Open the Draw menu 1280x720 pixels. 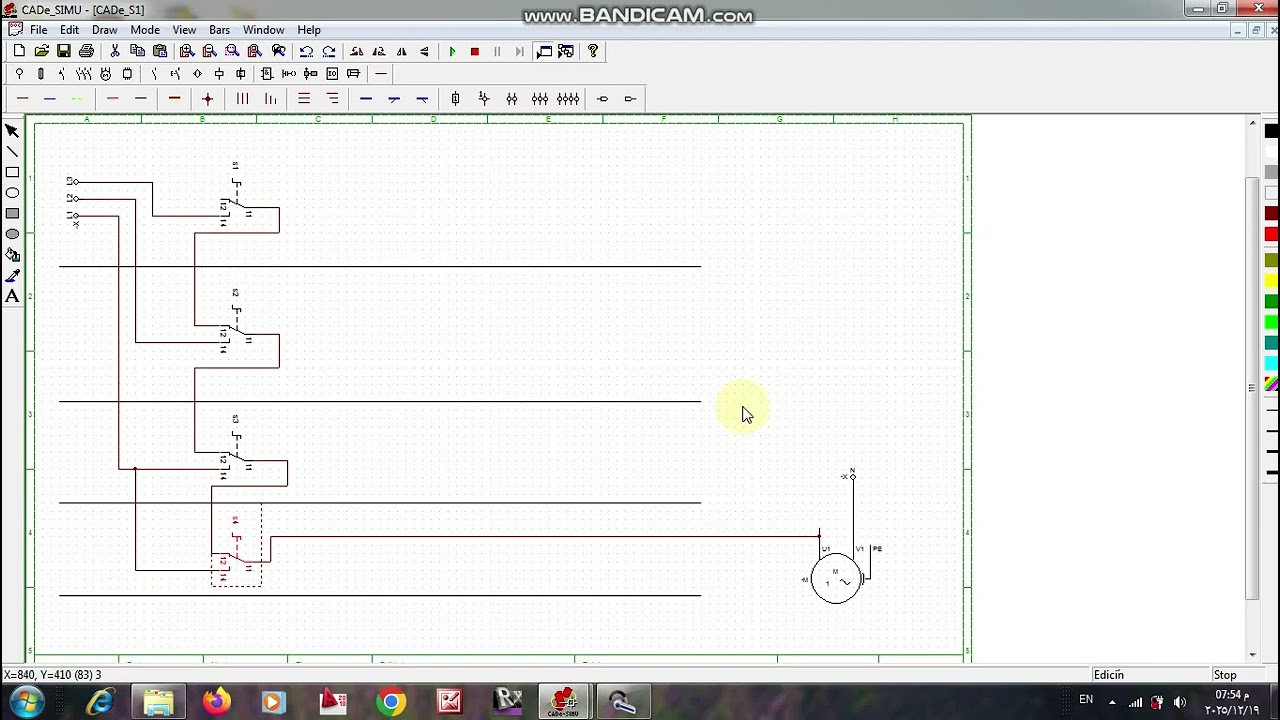pyautogui.click(x=104, y=30)
